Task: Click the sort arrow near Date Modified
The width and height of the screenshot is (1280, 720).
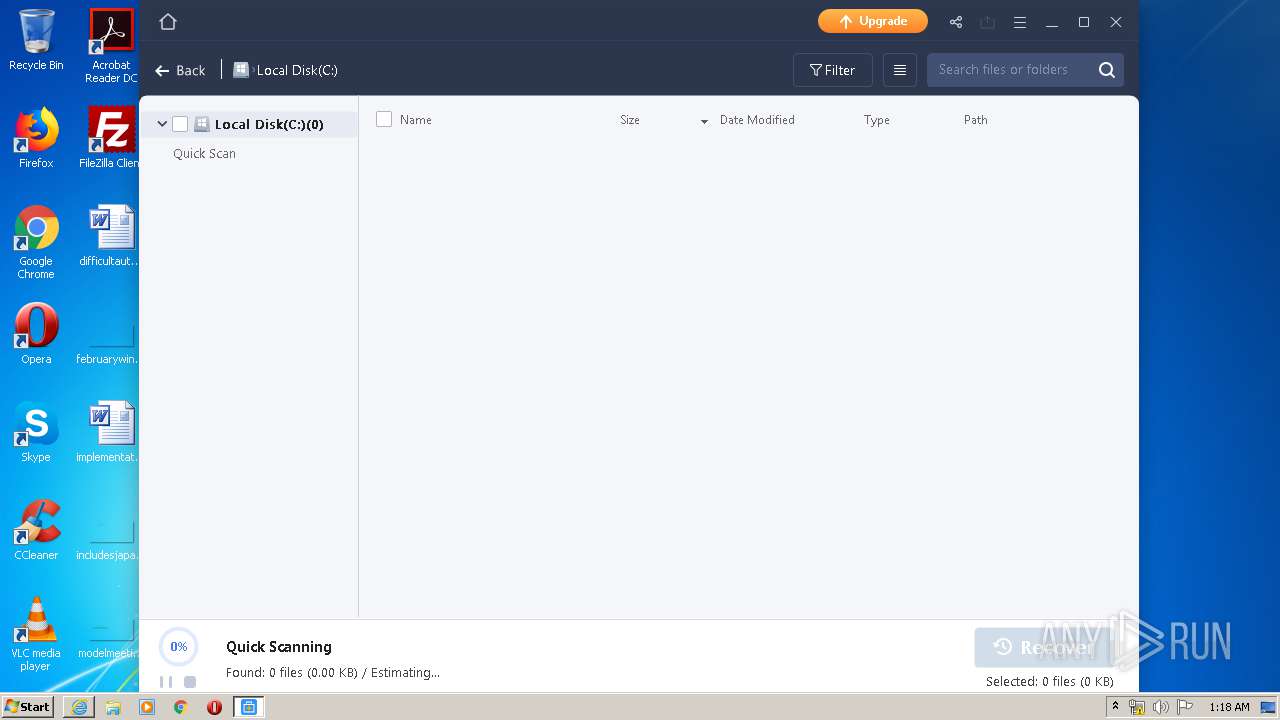Action: [x=704, y=121]
